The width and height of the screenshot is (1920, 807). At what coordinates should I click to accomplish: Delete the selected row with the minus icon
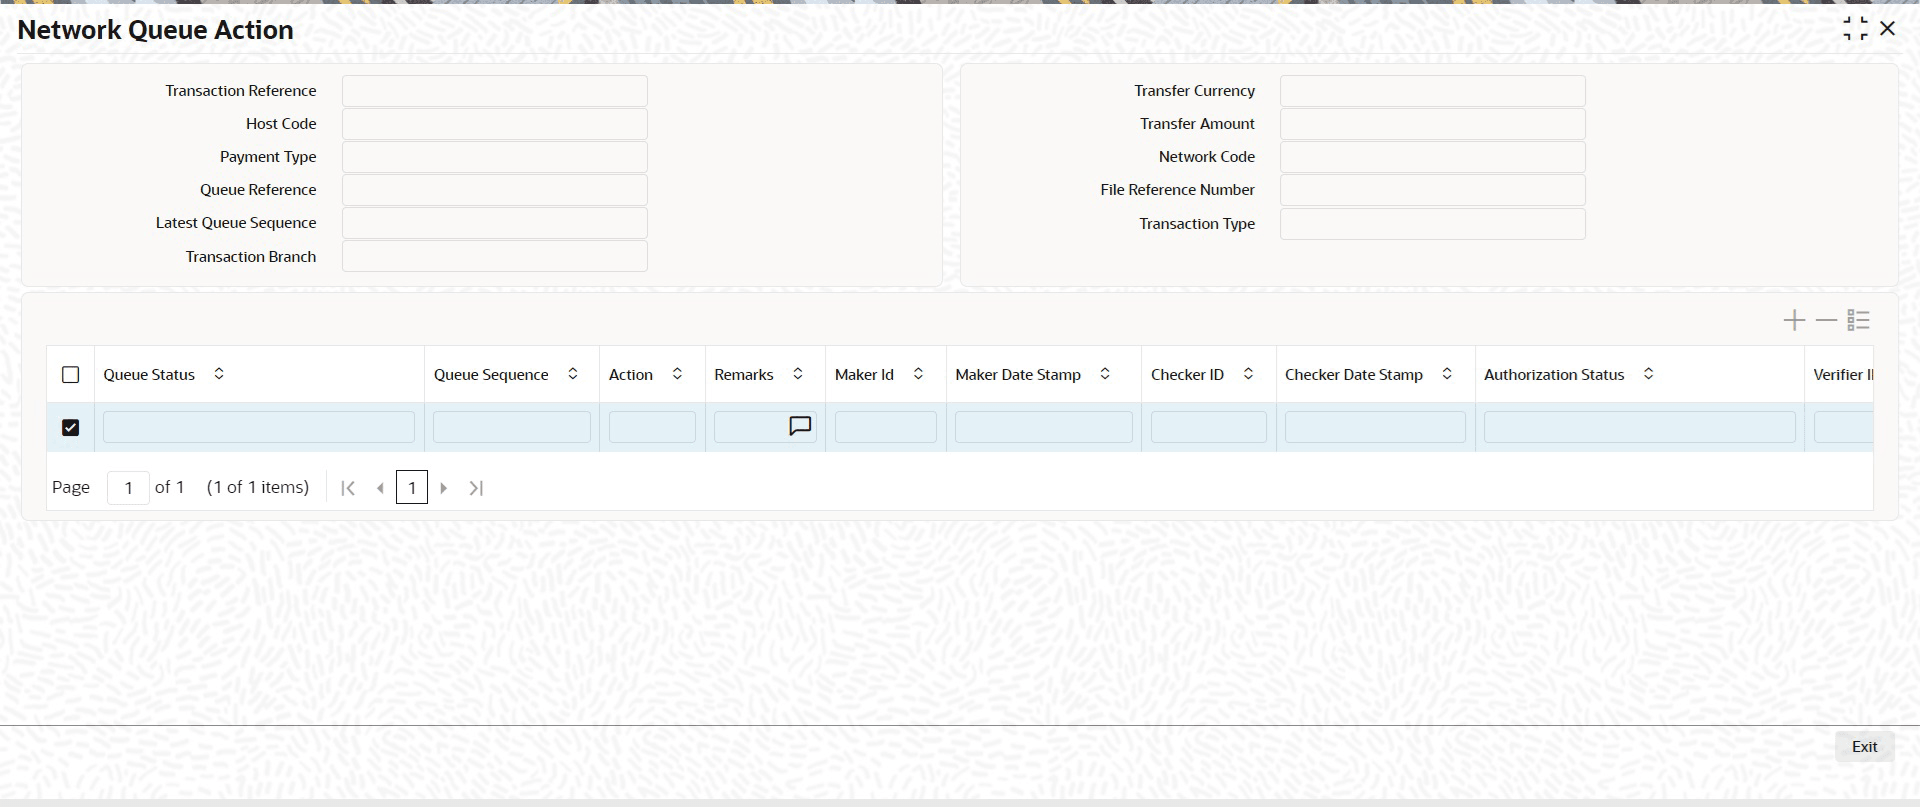point(1826,320)
